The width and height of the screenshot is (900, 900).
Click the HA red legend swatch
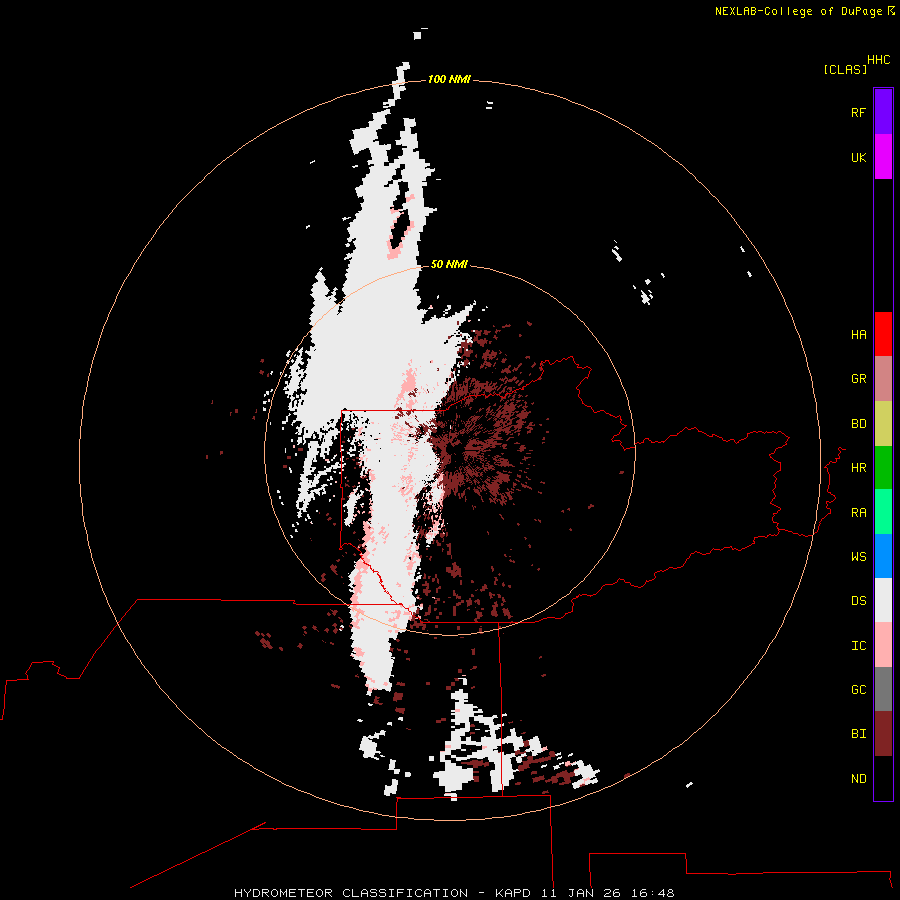tap(883, 334)
